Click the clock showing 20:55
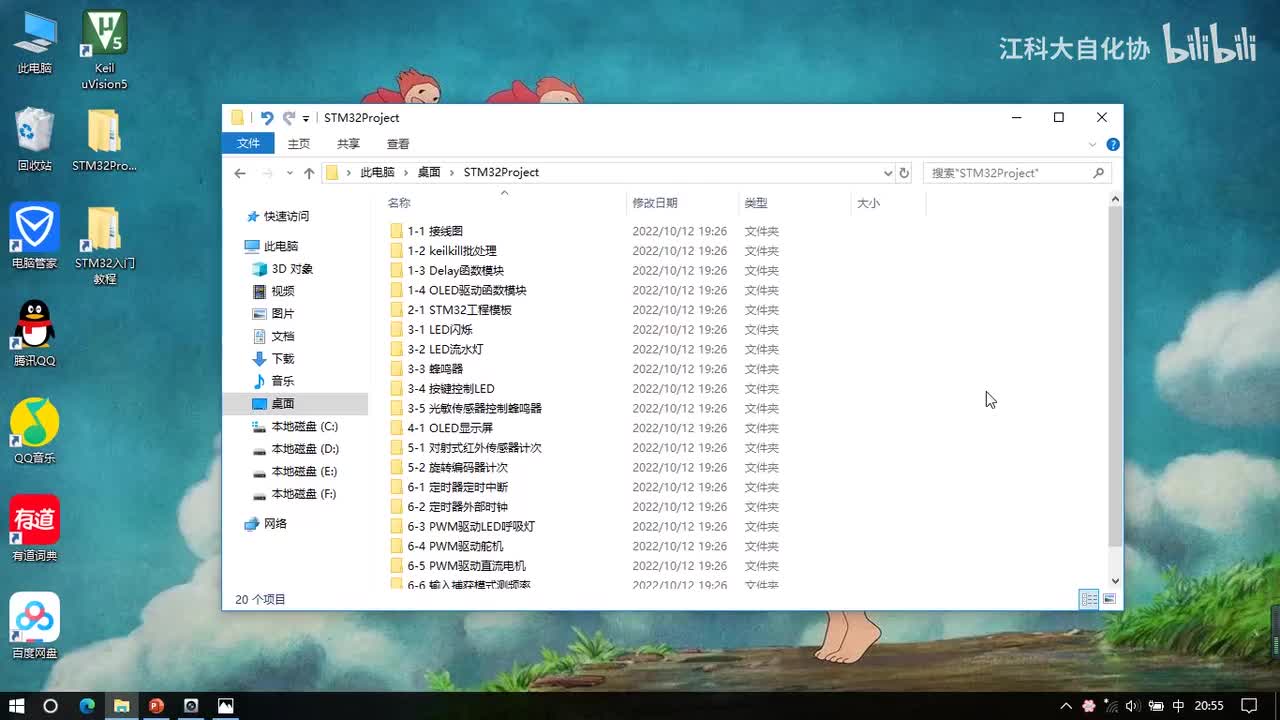 pos(1209,705)
